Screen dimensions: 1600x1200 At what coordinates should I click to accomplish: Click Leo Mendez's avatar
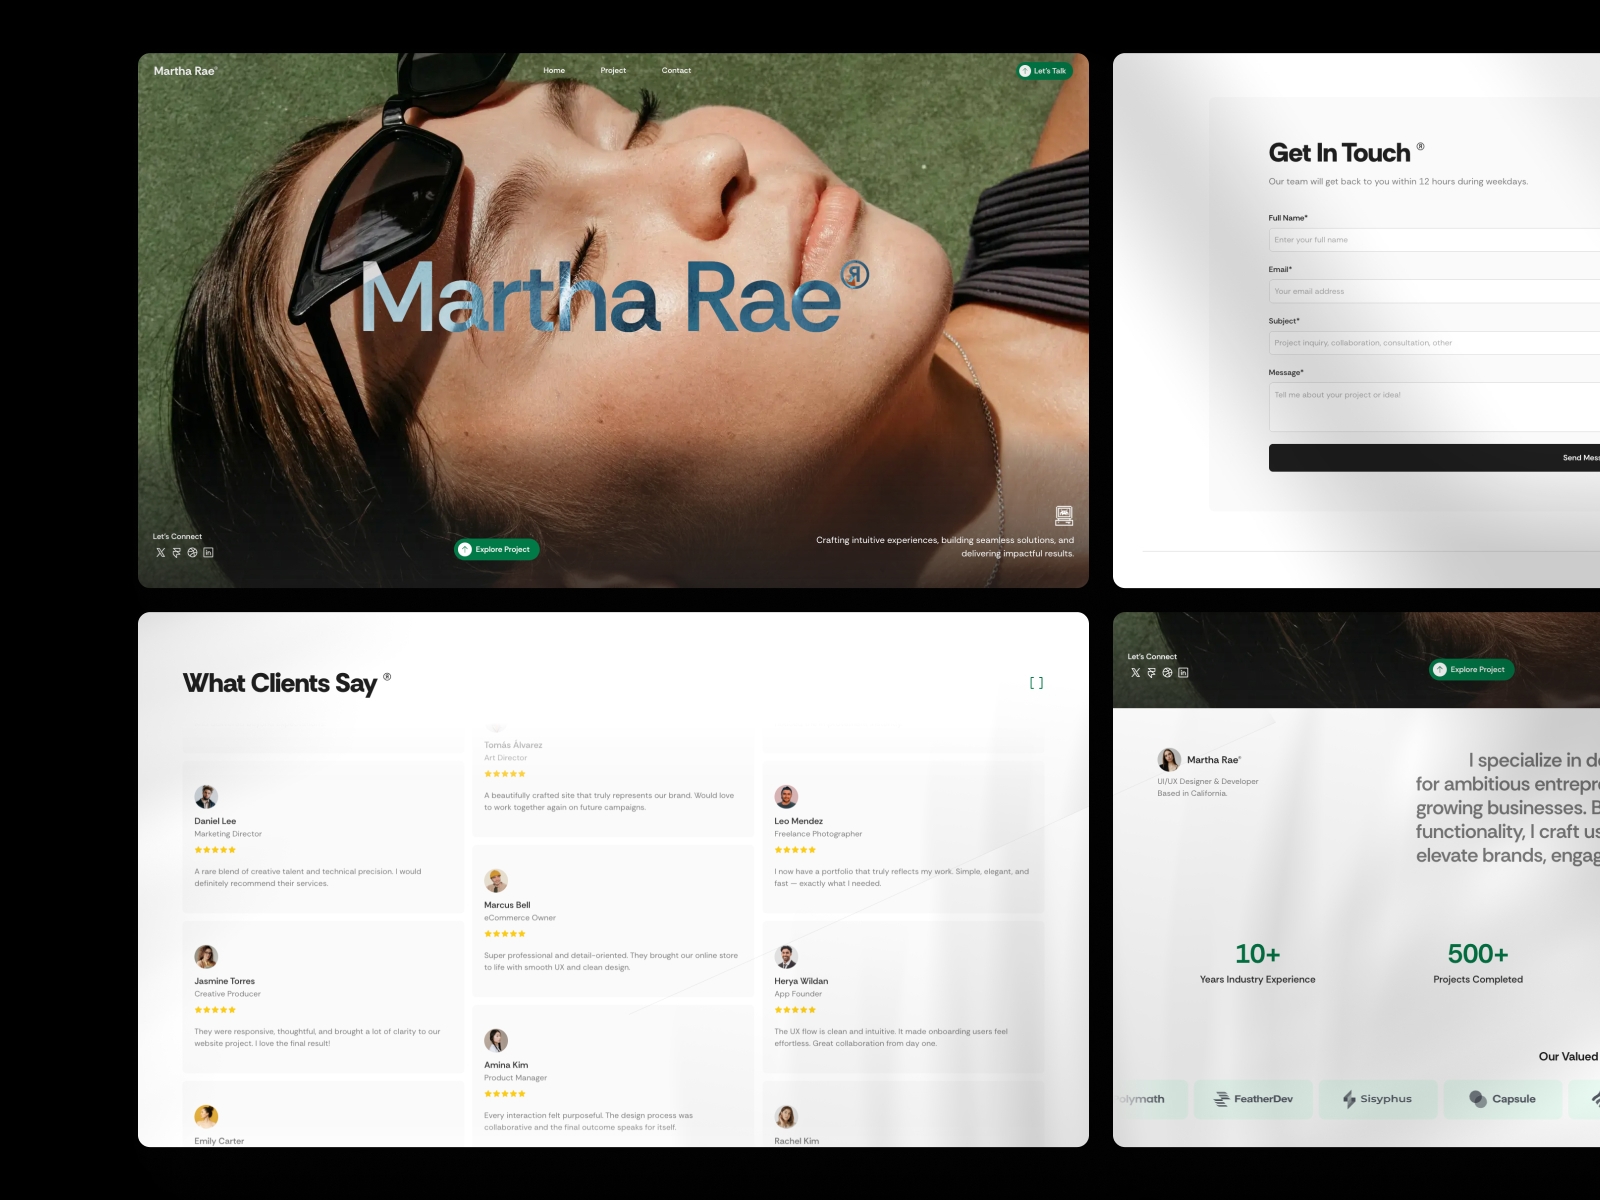pos(786,796)
